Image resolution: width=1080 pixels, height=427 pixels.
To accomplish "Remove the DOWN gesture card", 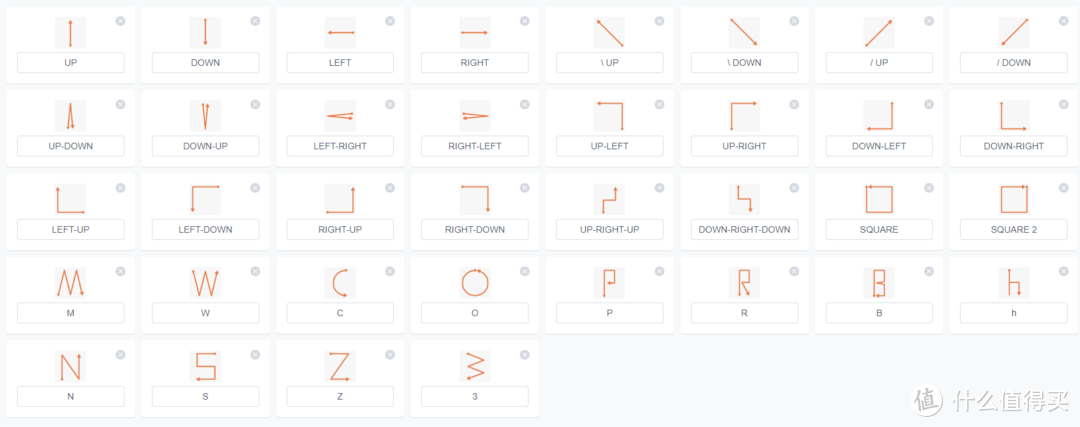I will 256,21.
